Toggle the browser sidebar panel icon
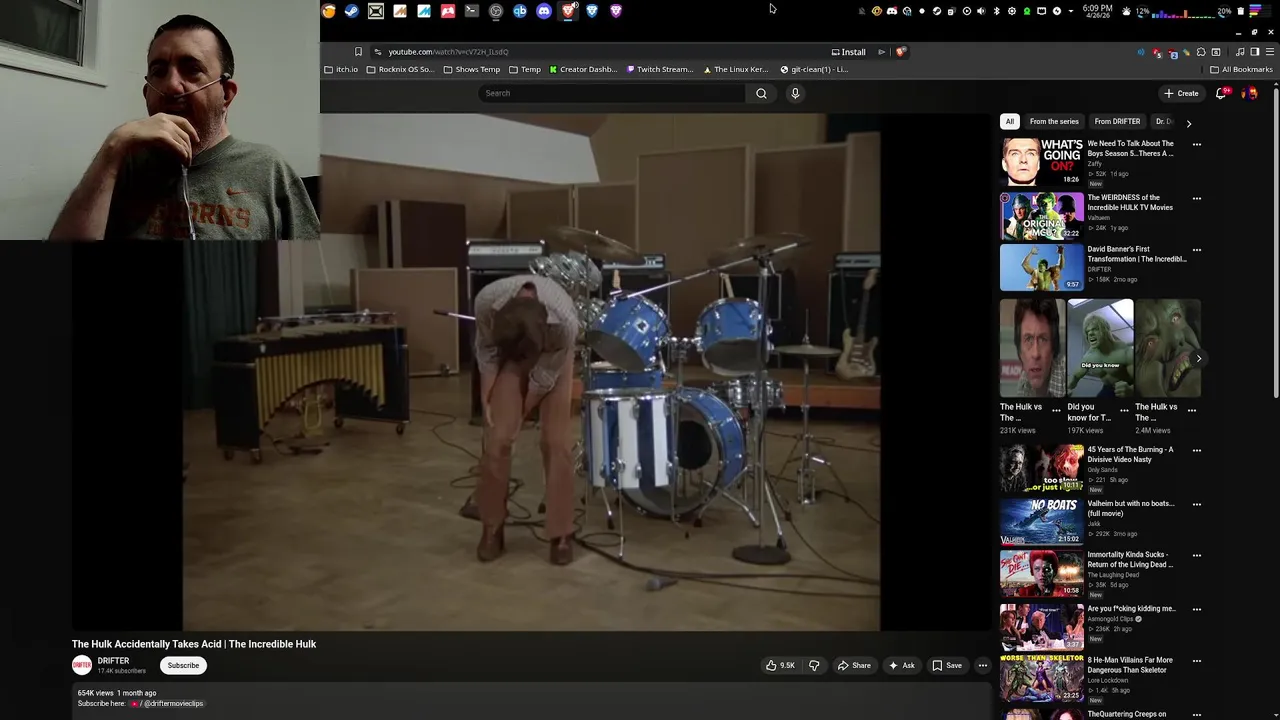 coord(1254,52)
